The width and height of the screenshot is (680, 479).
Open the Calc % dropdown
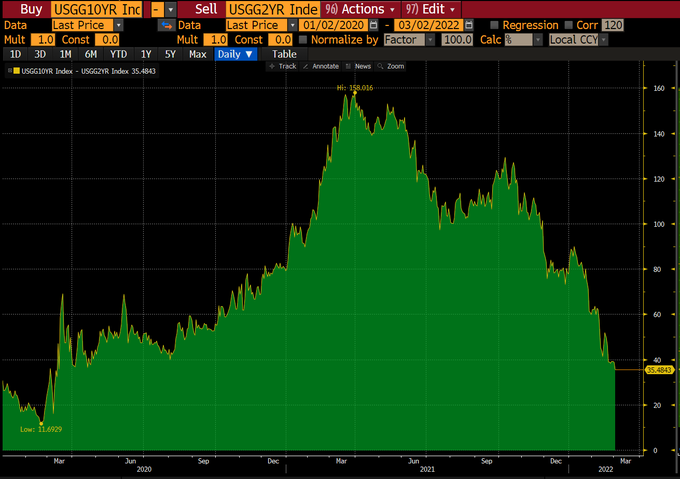[x=538, y=40]
